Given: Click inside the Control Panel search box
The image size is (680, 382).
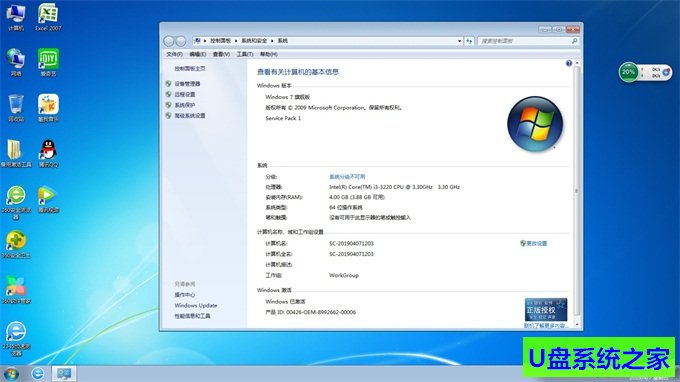Looking at the screenshot, I should tap(525, 41).
